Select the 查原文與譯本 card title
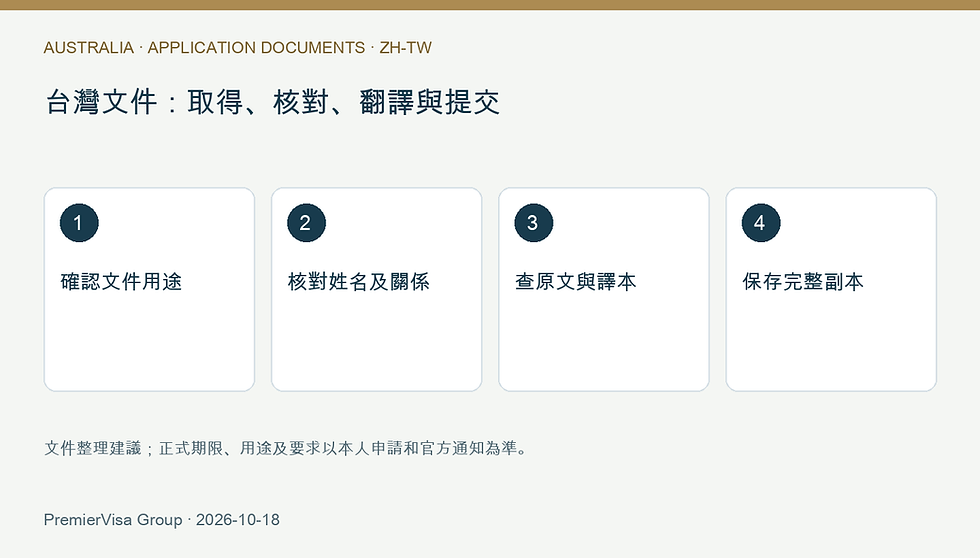The image size is (980, 558). (x=576, y=281)
